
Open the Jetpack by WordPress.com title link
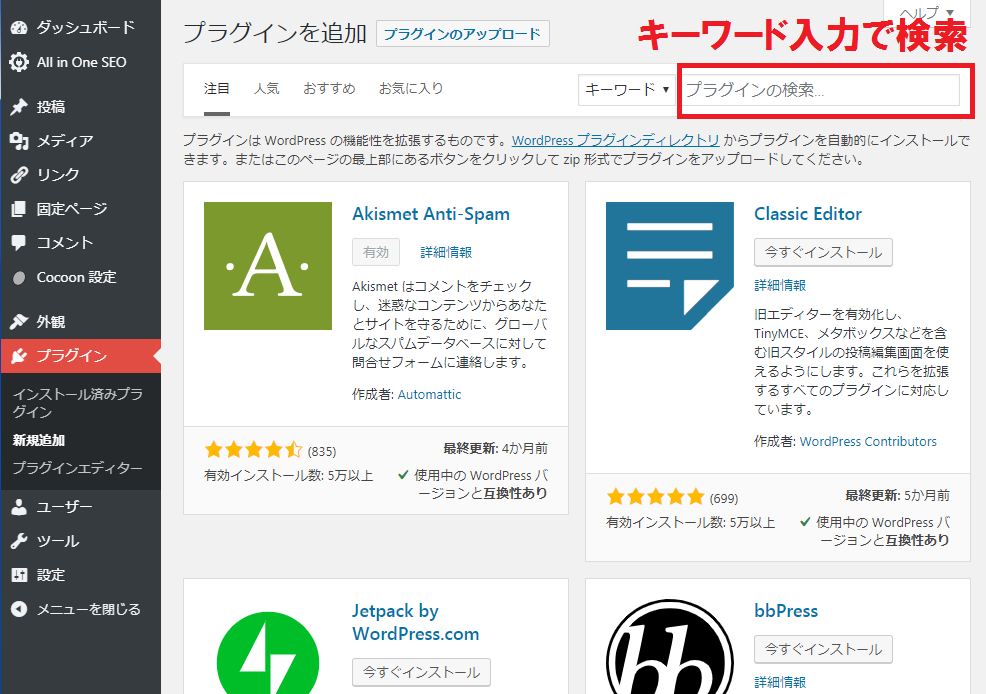point(415,622)
